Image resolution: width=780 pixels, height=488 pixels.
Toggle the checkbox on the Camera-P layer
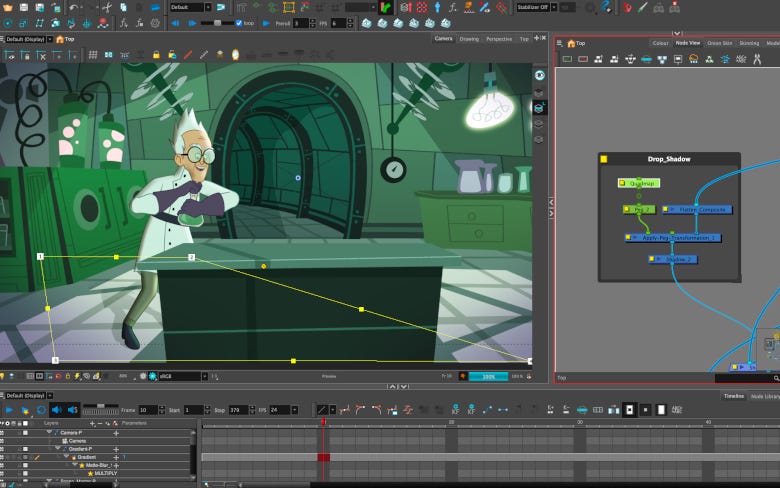(x=25, y=433)
